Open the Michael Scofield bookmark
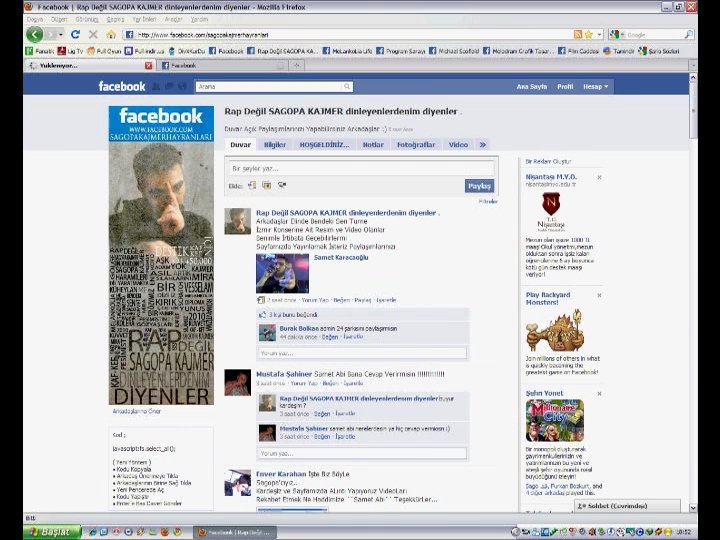This screenshot has width=720, height=540. [x=454, y=51]
